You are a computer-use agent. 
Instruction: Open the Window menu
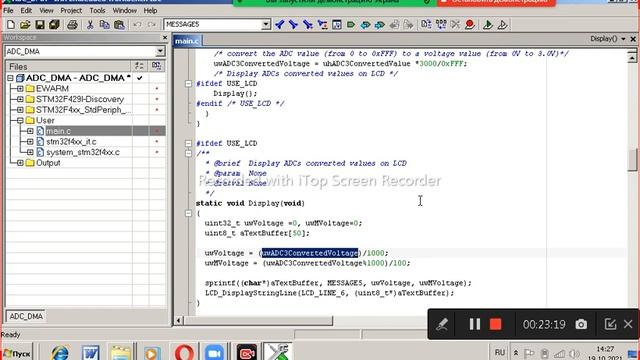tap(124, 10)
